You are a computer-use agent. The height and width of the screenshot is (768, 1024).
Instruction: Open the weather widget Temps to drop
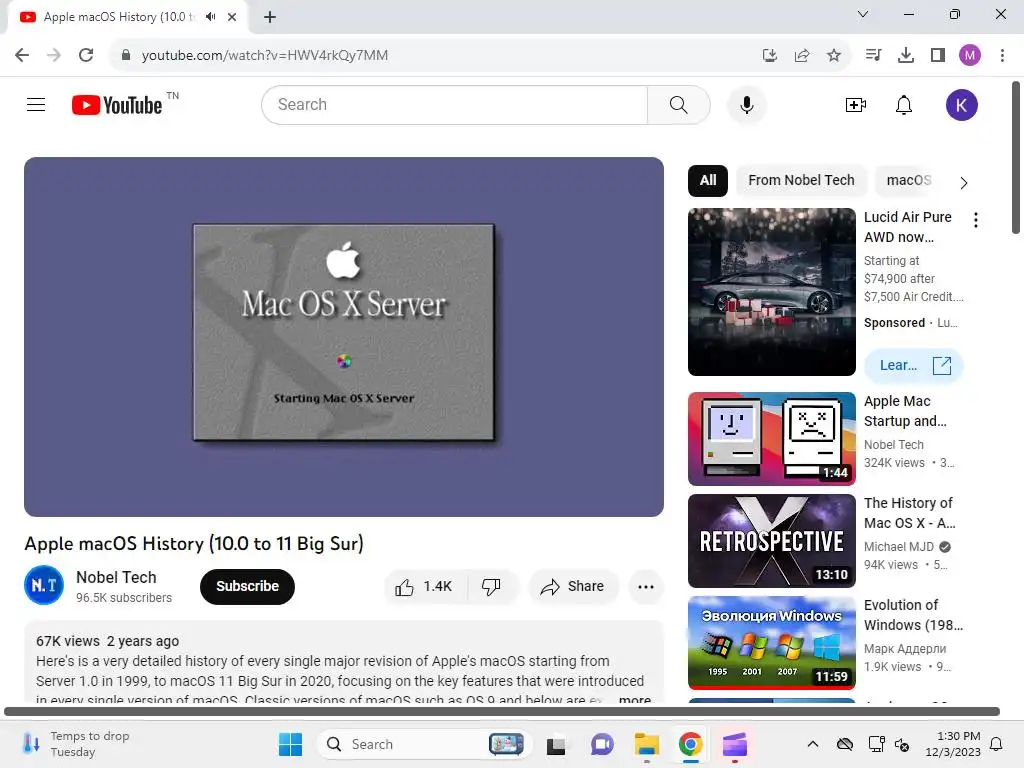pos(76,744)
